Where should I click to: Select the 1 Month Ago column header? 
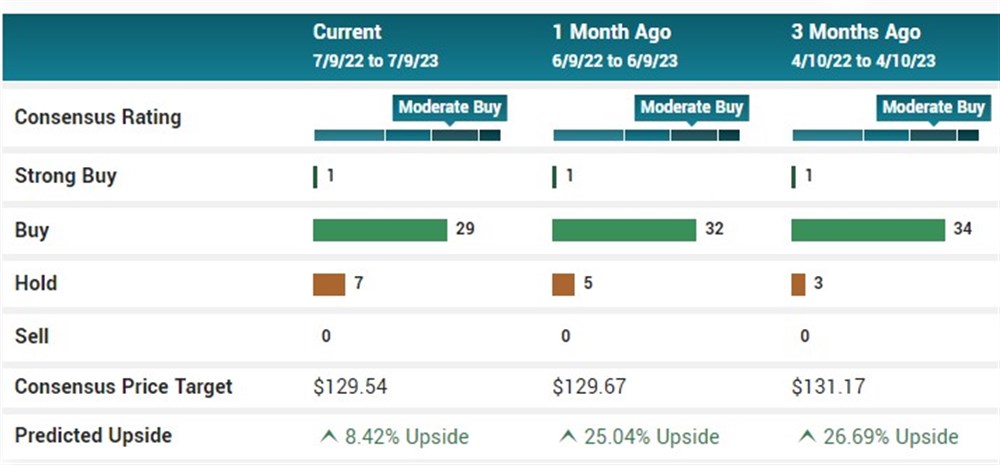coord(611,33)
